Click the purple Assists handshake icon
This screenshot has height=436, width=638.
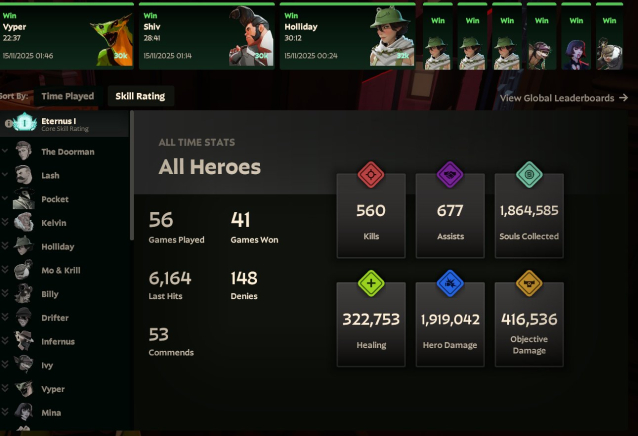click(450, 175)
